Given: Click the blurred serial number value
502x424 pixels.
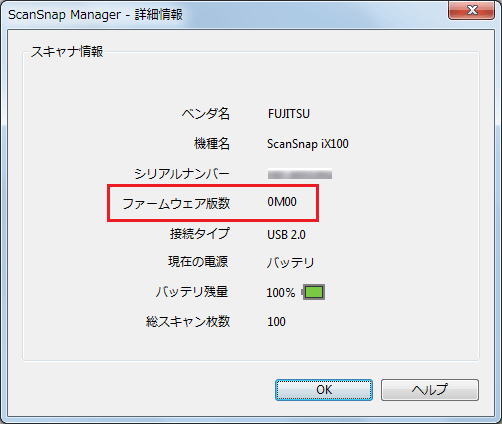Looking at the screenshot, I should click(x=300, y=174).
